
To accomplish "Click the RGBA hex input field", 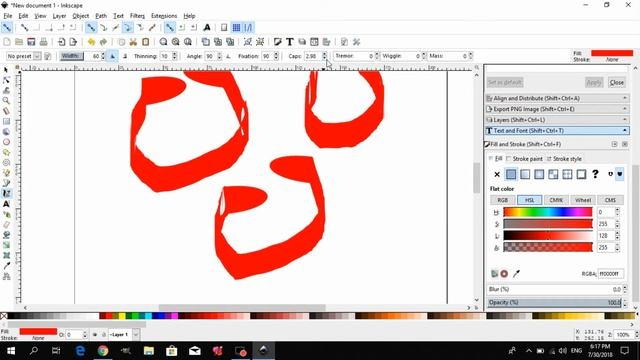I will tap(610, 273).
